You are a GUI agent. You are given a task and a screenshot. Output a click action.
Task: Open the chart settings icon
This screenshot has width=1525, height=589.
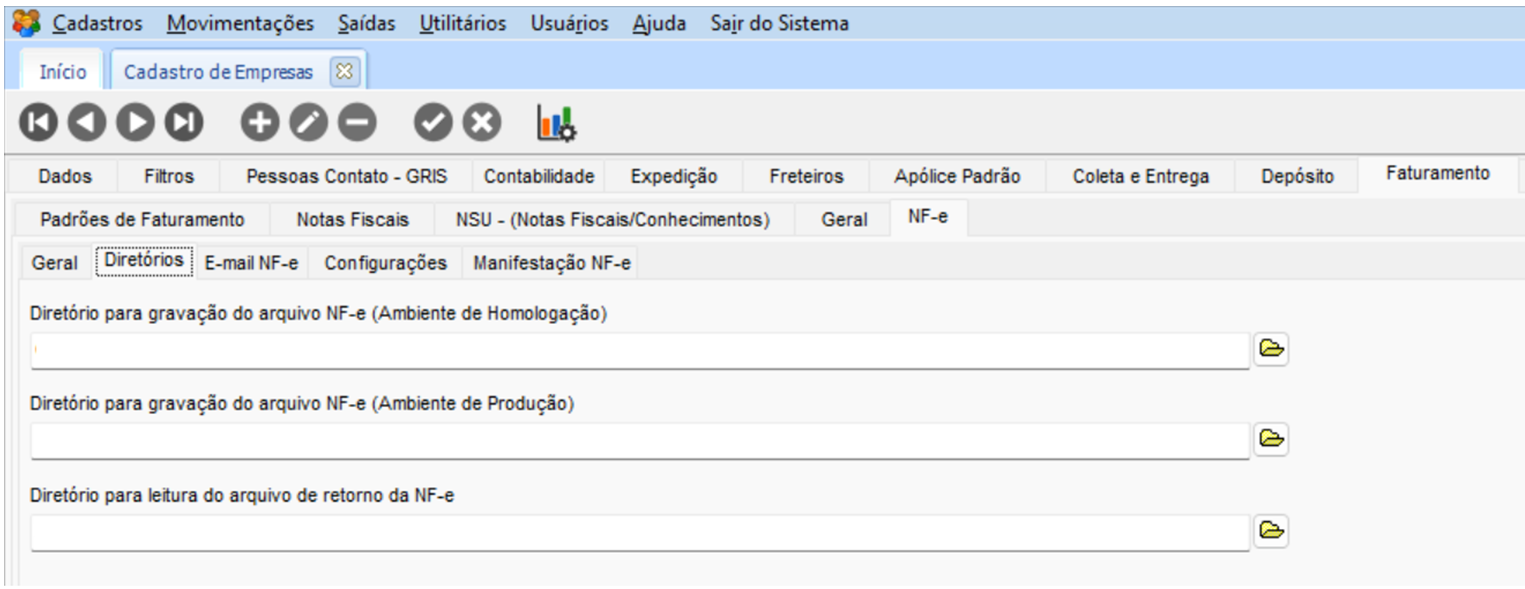click(x=556, y=122)
